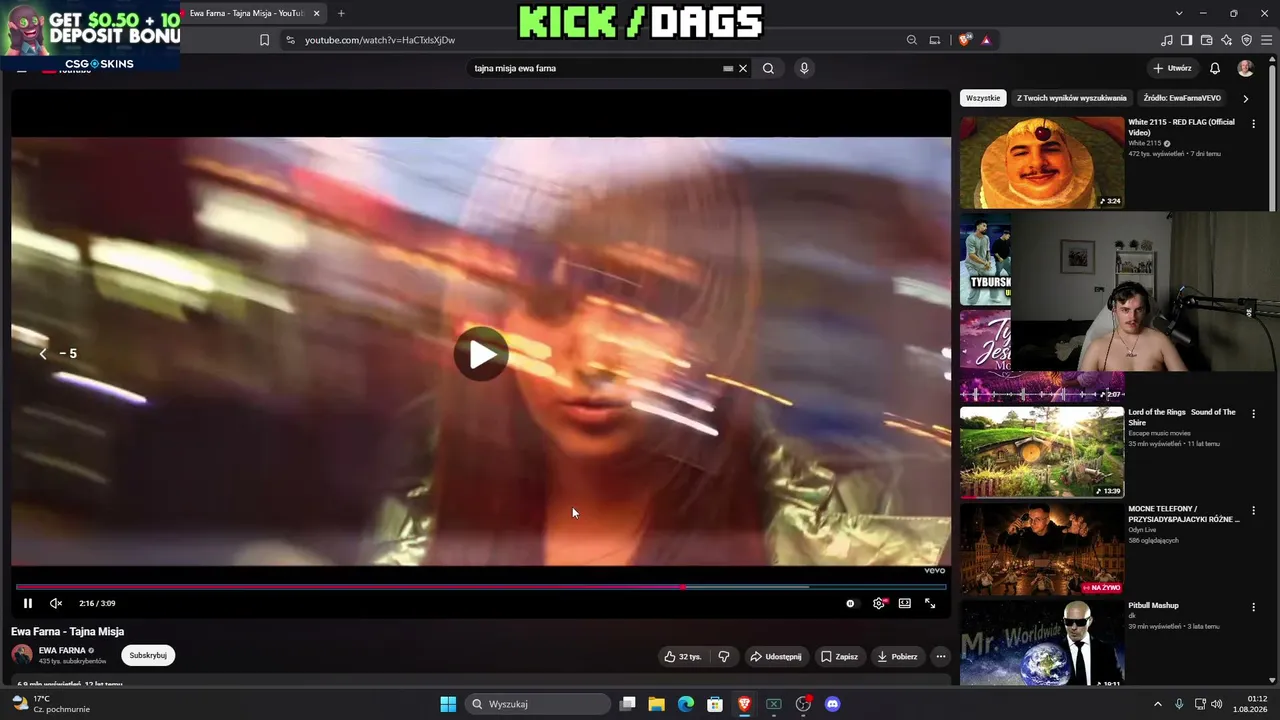Click the large center play button overlay
This screenshot has height=720, width=1280.
tap(481, 353)
